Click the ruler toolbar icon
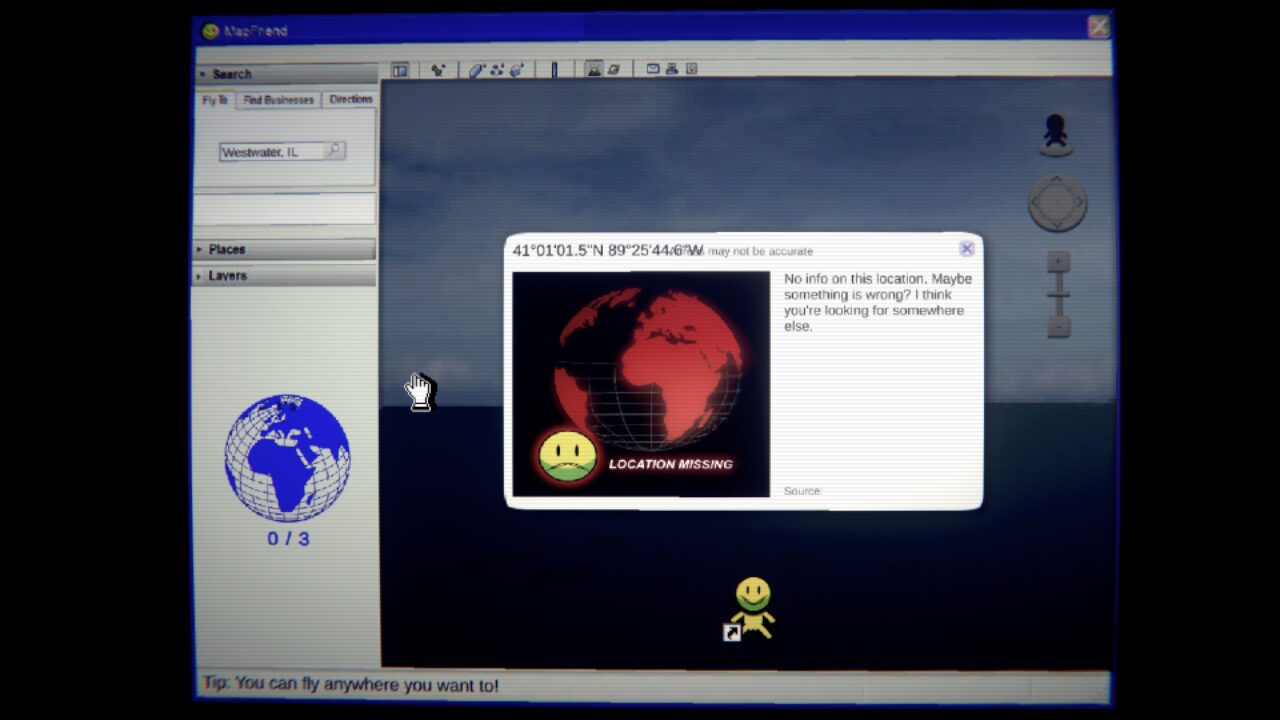The image size is (1280, 720). pos(554,70)
